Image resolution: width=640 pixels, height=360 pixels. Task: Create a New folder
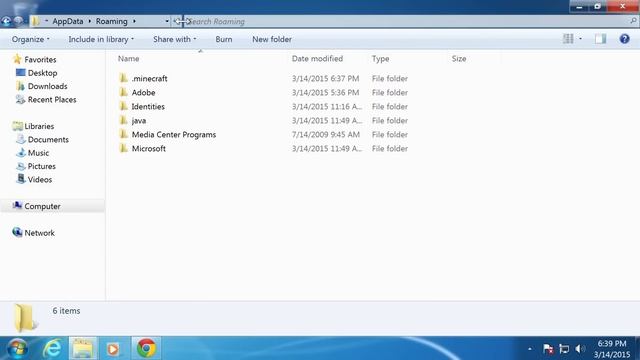click(x=272, y=39)
